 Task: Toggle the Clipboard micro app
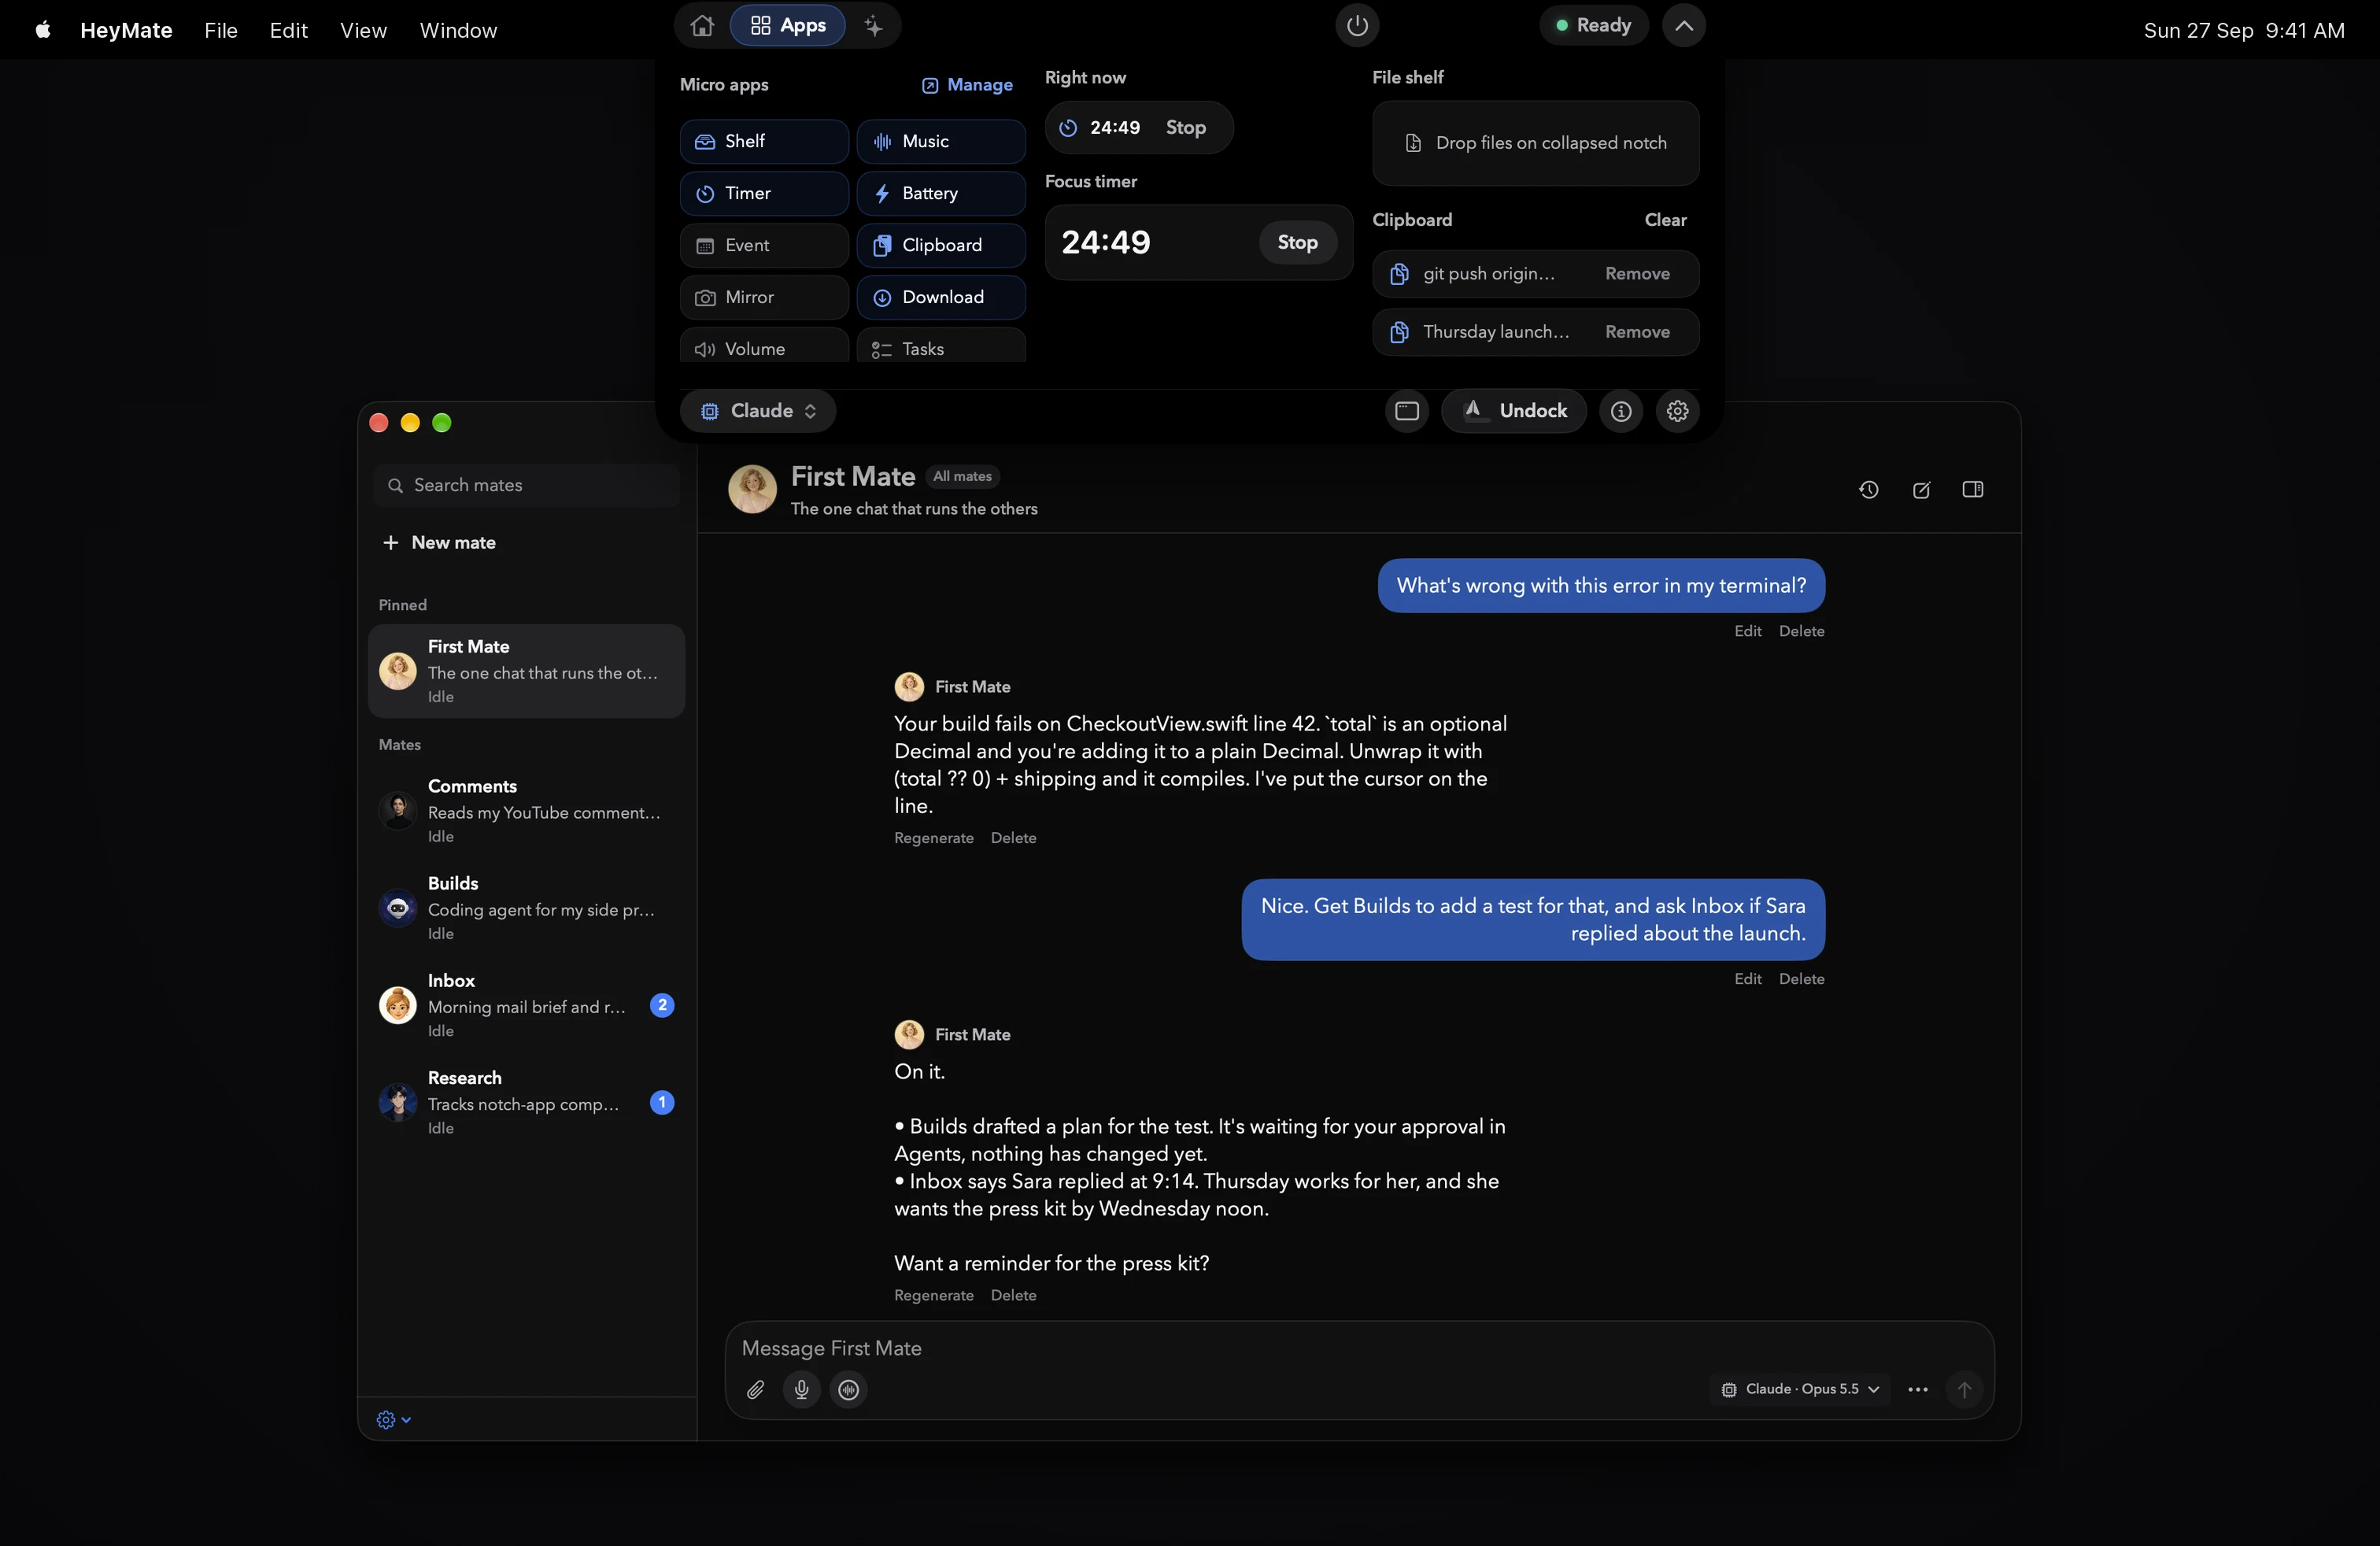click(x=941, y=245)
